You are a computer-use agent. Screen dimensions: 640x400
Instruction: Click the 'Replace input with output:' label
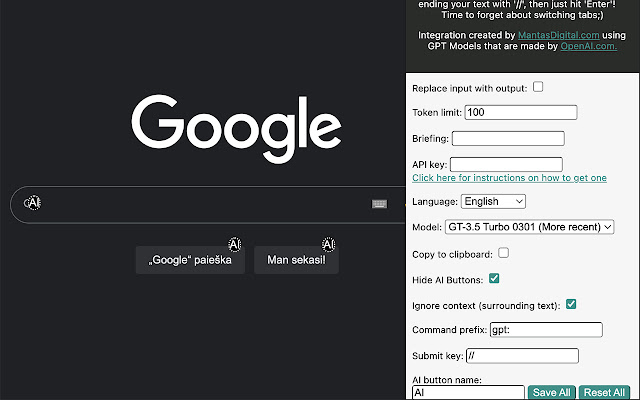(469, 89)
